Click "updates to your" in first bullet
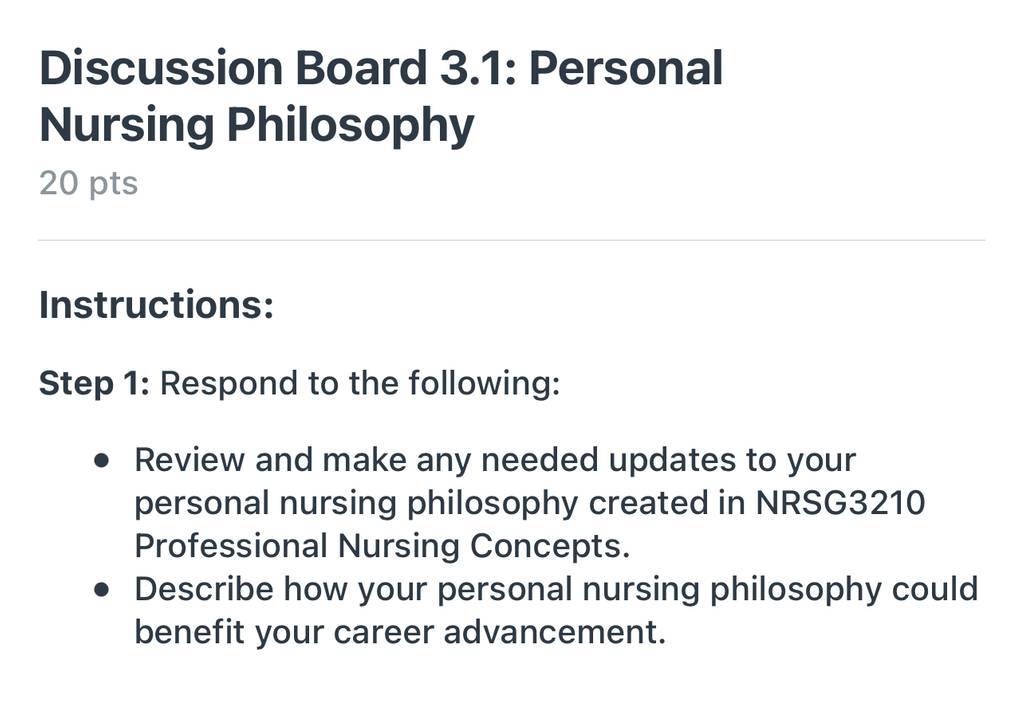 point(732,461)
